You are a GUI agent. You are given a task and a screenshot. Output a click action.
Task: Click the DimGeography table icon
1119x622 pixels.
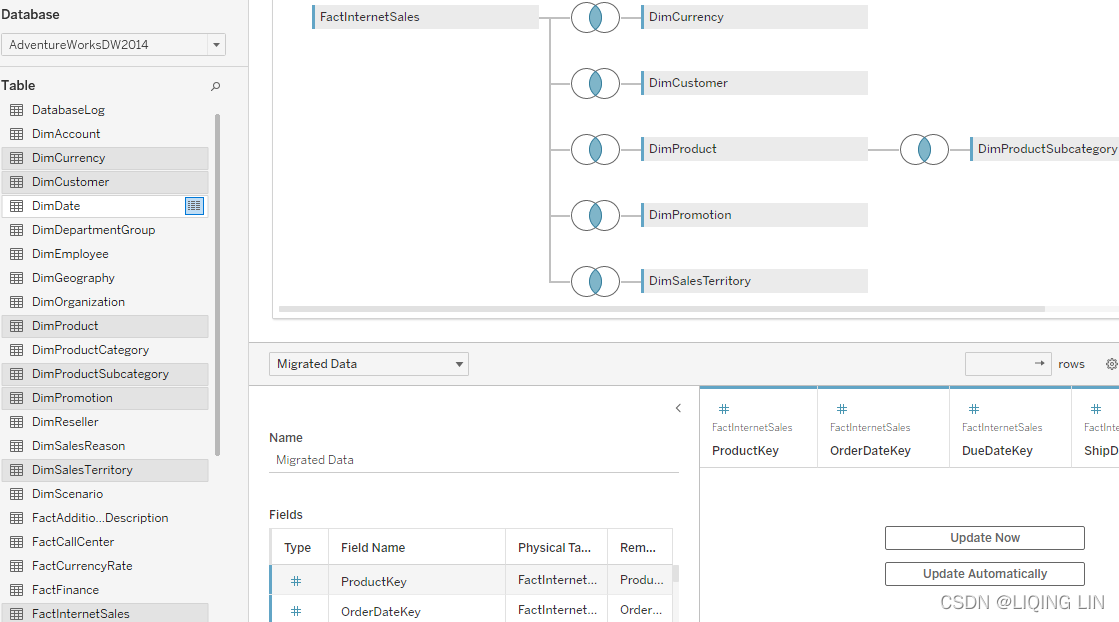(x=16, y=278)
